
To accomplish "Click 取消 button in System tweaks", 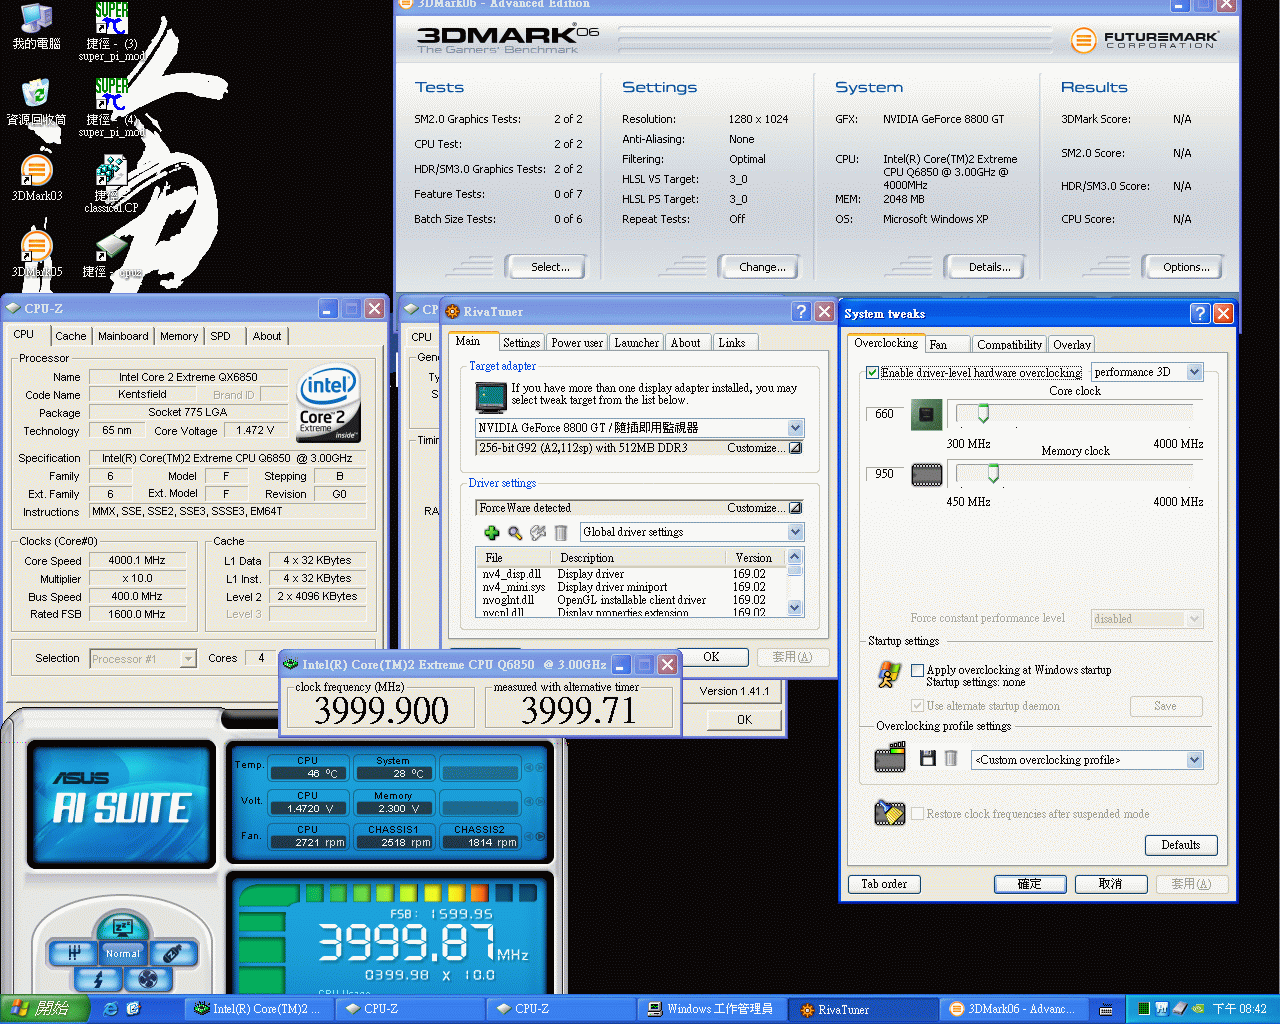I will pyautogui.click(x=1111, y=884).
